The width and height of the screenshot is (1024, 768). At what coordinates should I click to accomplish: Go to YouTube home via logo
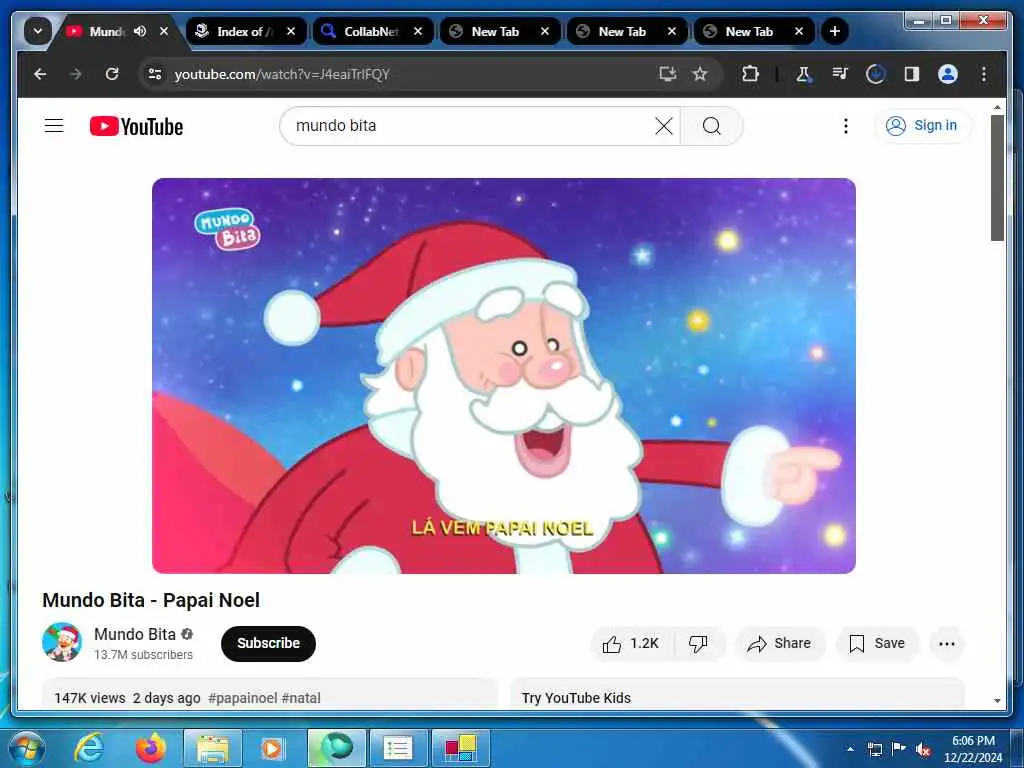(x=136, y=126)
